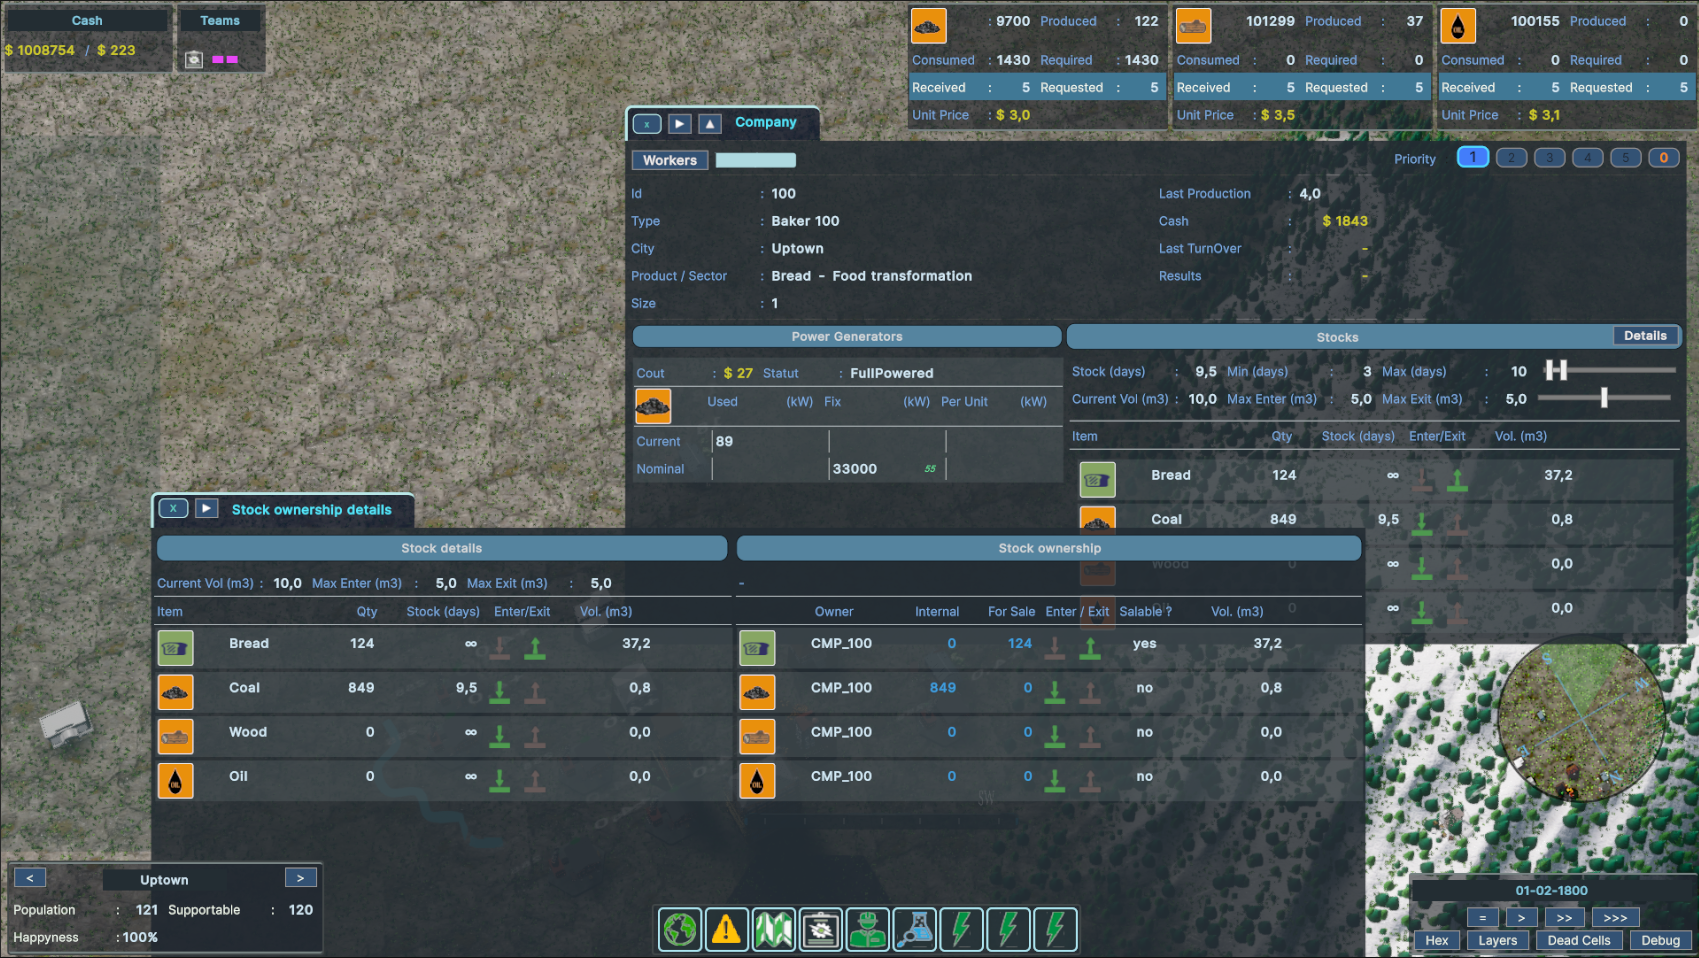Click the camera icon under Teams
This screenshot has width=1699, height=958.
[x=194, y=59]
